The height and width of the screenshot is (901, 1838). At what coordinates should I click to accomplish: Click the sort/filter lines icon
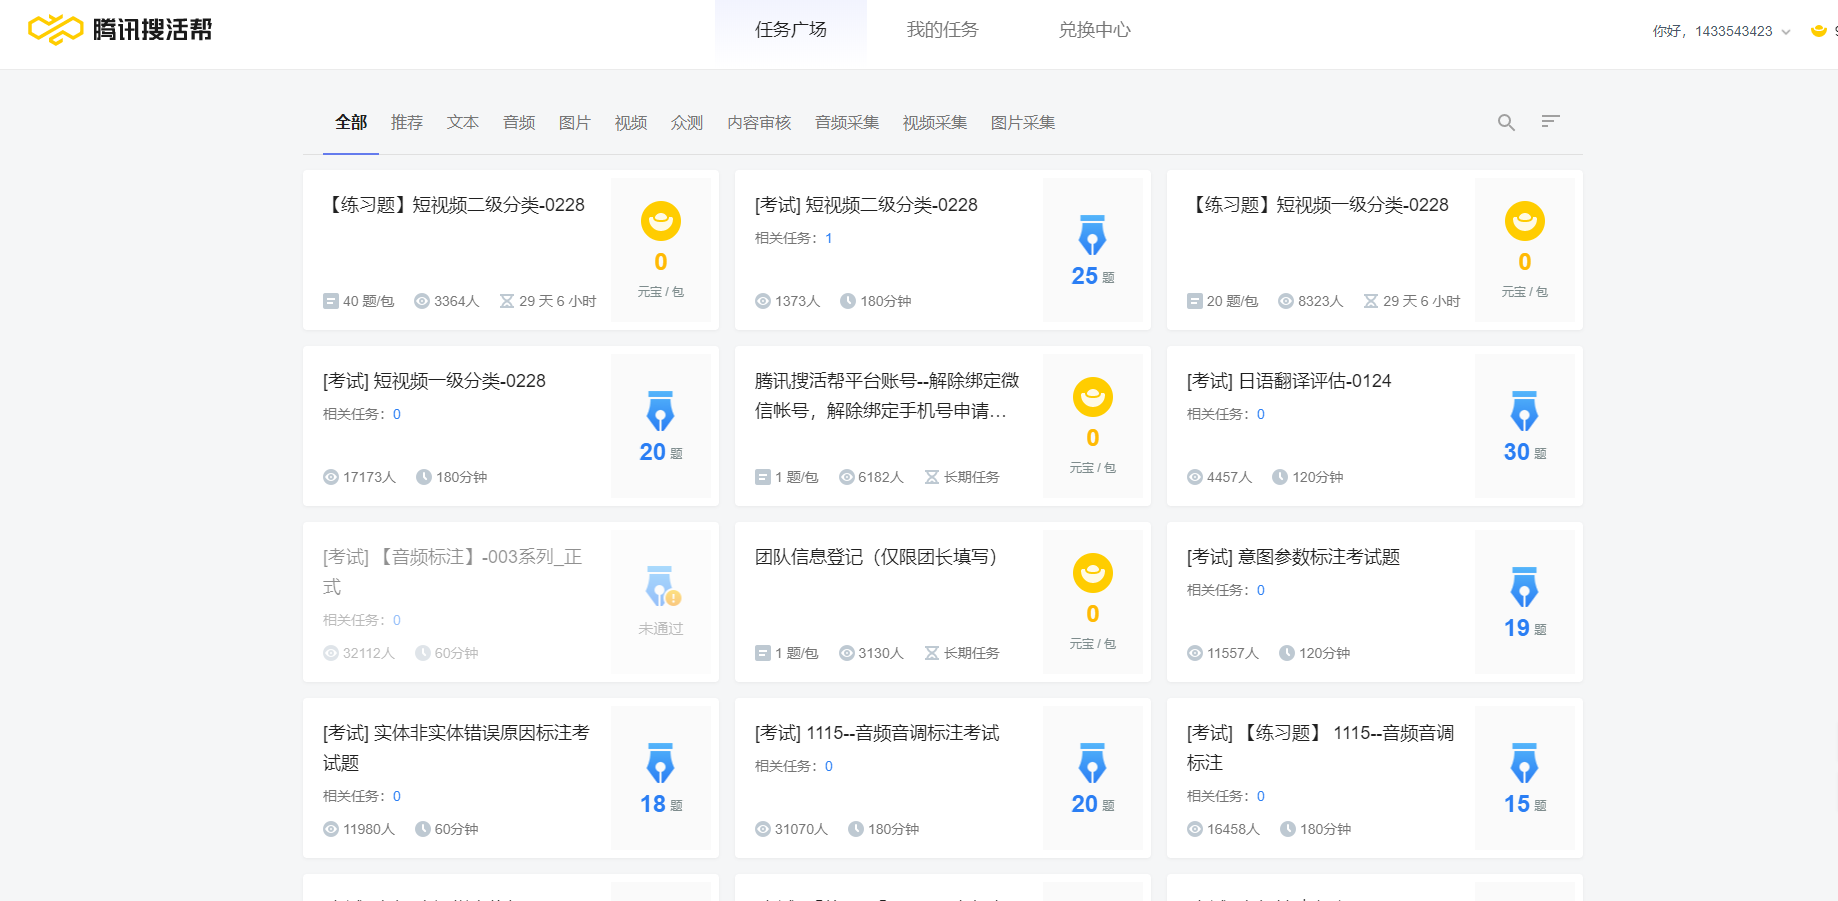pos(1550,122)
